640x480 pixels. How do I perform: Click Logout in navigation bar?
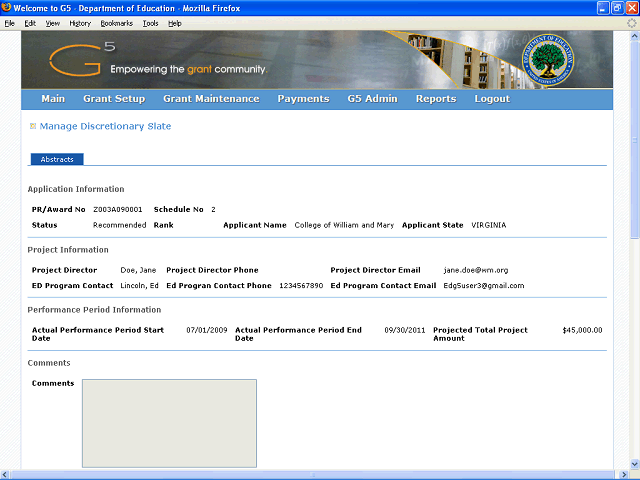pos(492,99)
